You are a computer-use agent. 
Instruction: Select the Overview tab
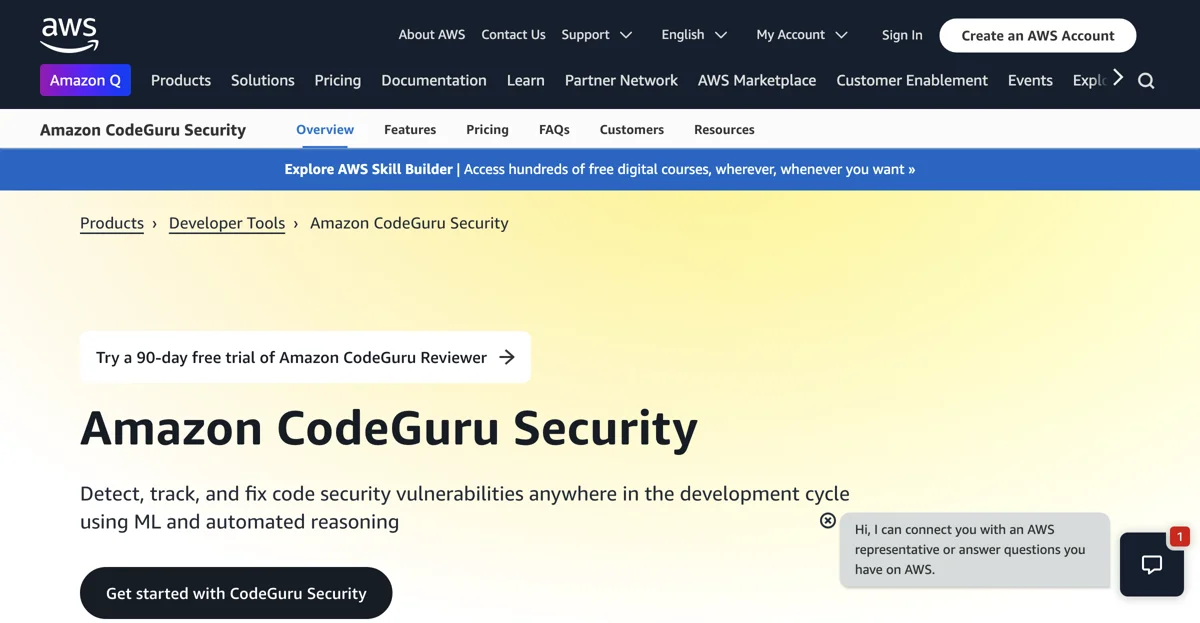click(x=325, y=129)
